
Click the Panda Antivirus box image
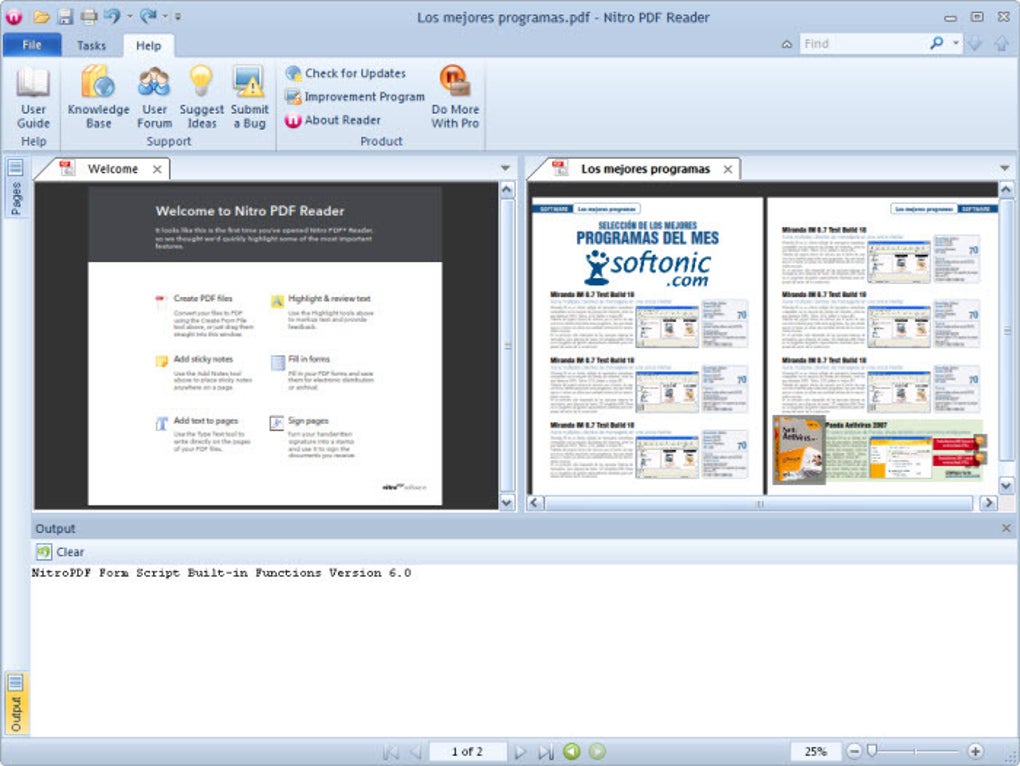[799, 450]
